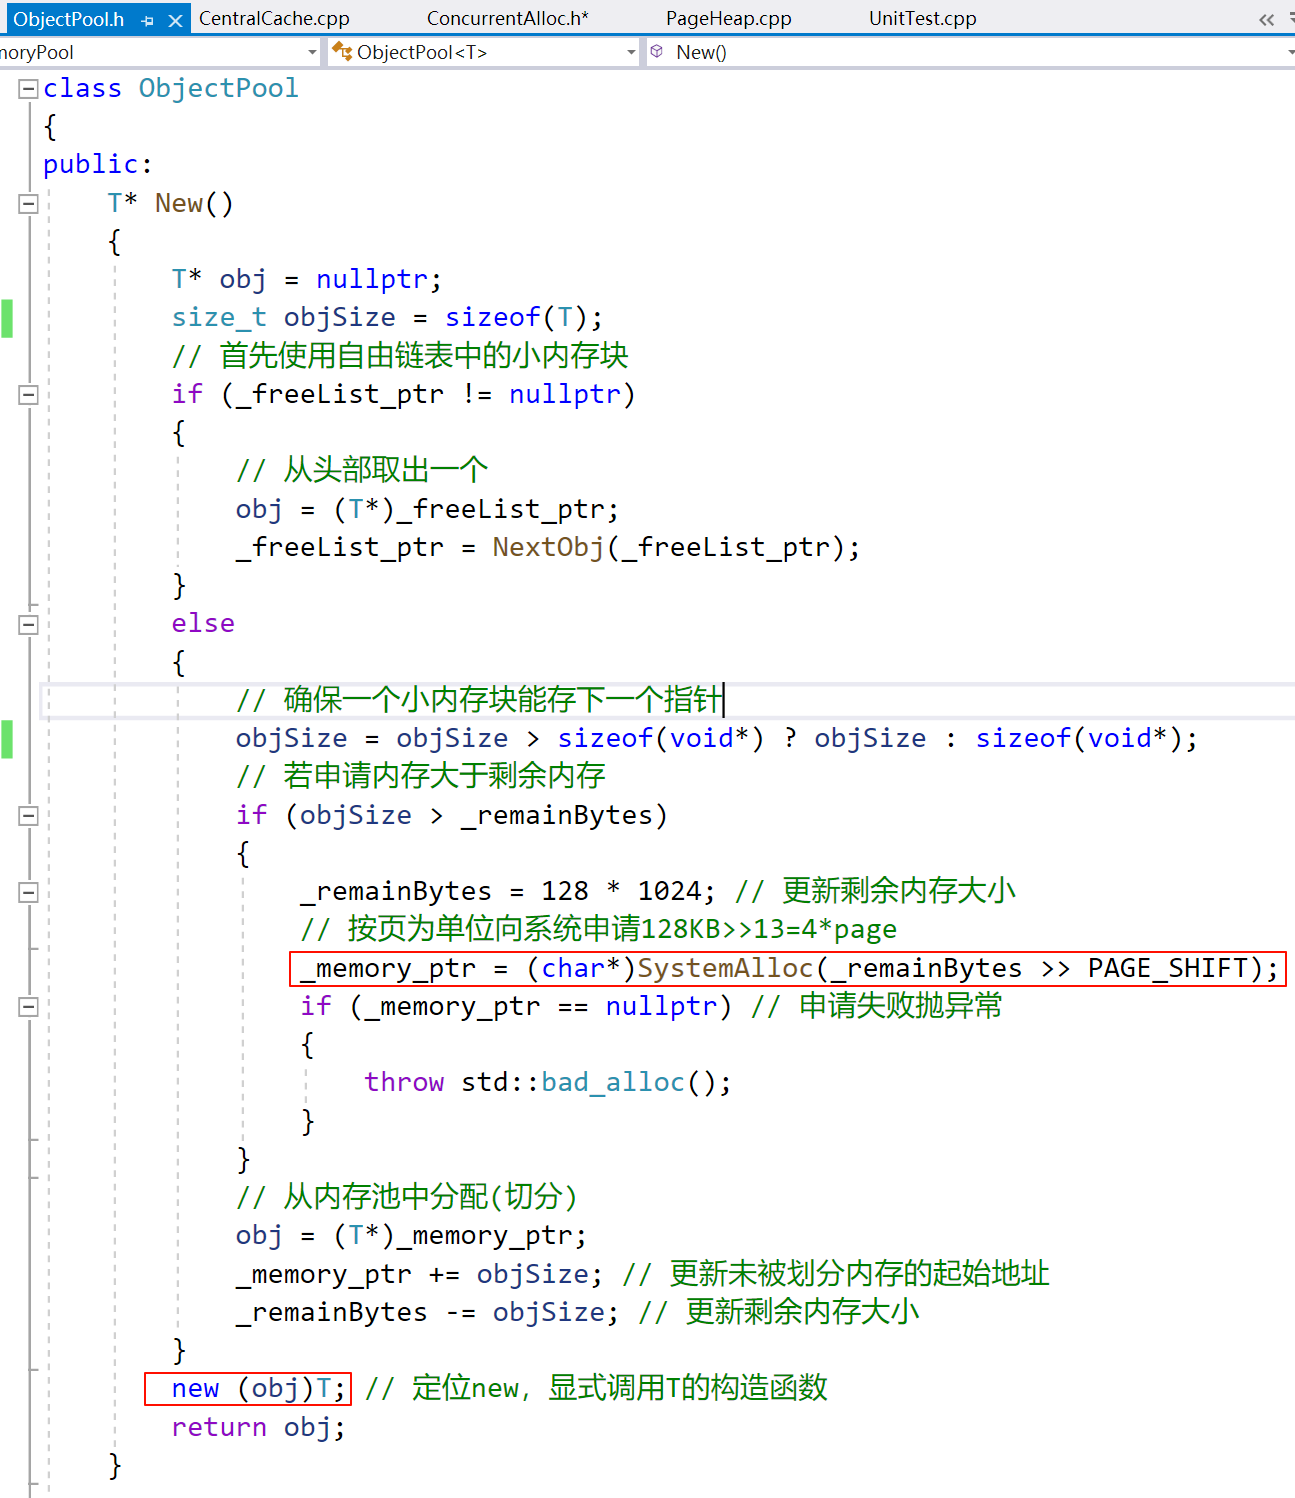Collapse the if objSize > _remainBytes block
The image size is (1295, 1498).
[x=28, y=816]
